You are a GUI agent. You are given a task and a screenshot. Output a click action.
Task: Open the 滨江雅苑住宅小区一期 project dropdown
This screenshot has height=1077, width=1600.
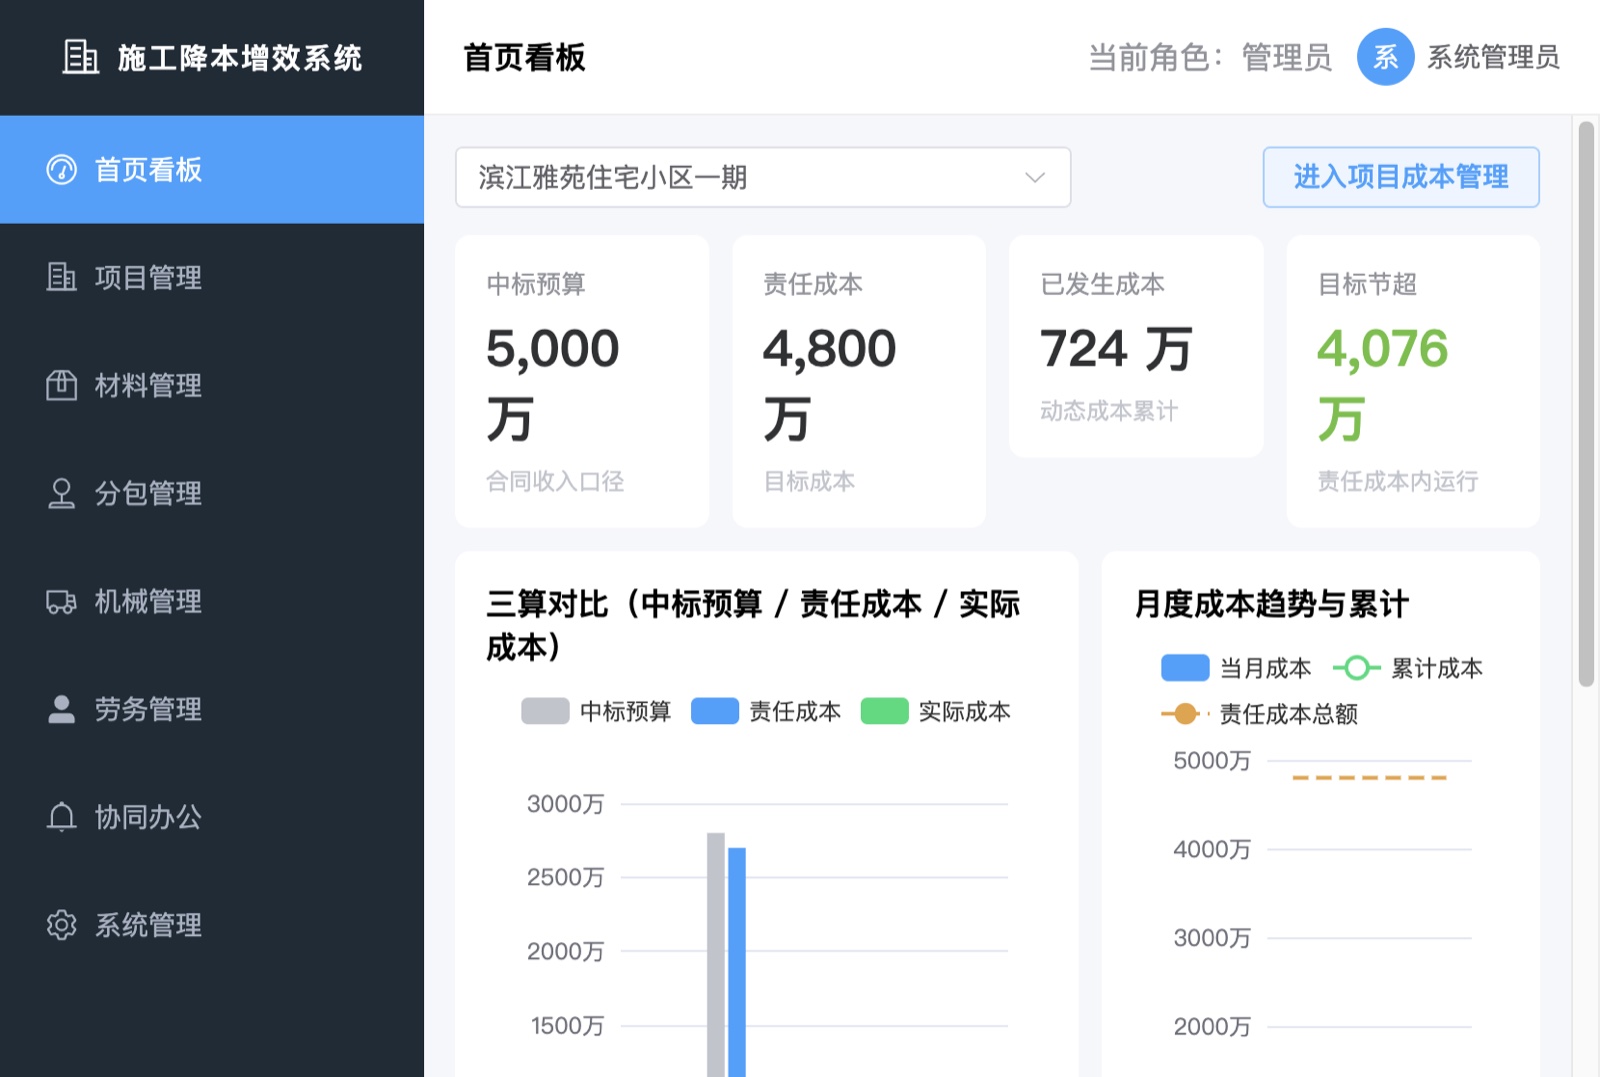coord(763,178)
